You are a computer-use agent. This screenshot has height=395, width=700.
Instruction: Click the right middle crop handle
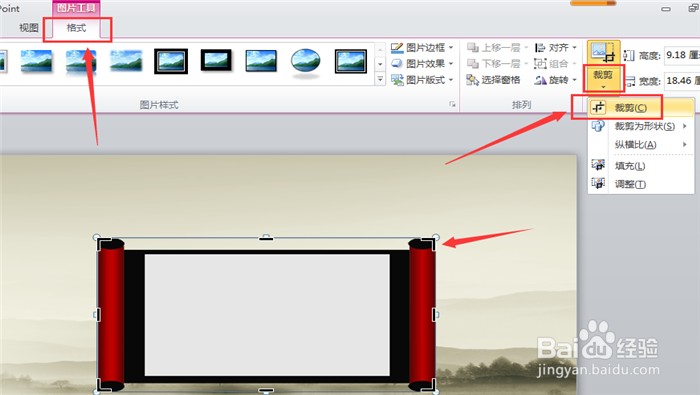click(434, 315)
